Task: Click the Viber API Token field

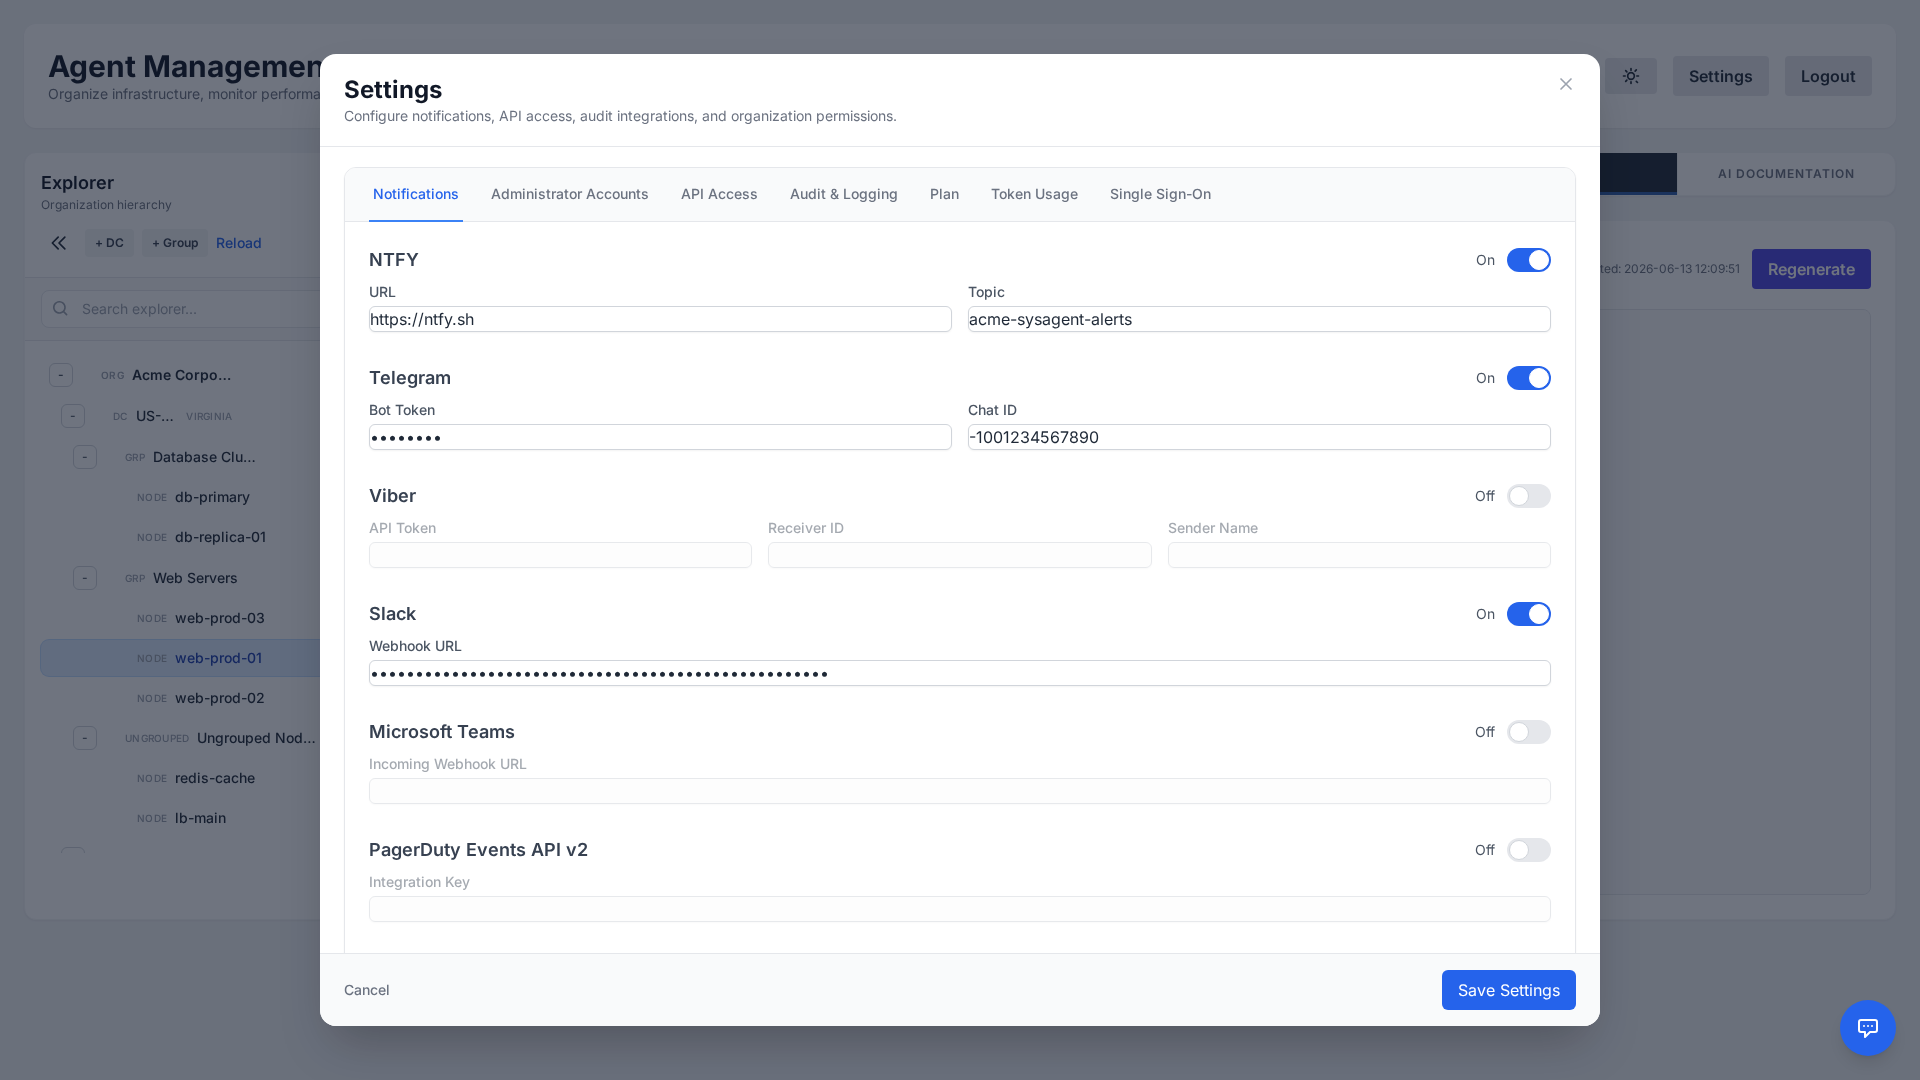Action: [x=560, y=555]
